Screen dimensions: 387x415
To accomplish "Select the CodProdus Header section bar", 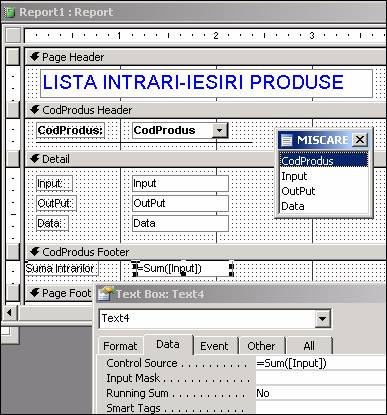I will [x=205, y=110].
